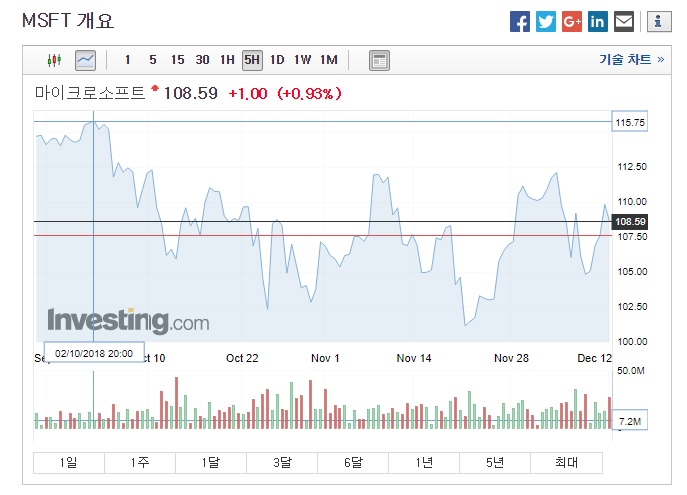Open the 기술 차트 link

[x=631, y=59]
